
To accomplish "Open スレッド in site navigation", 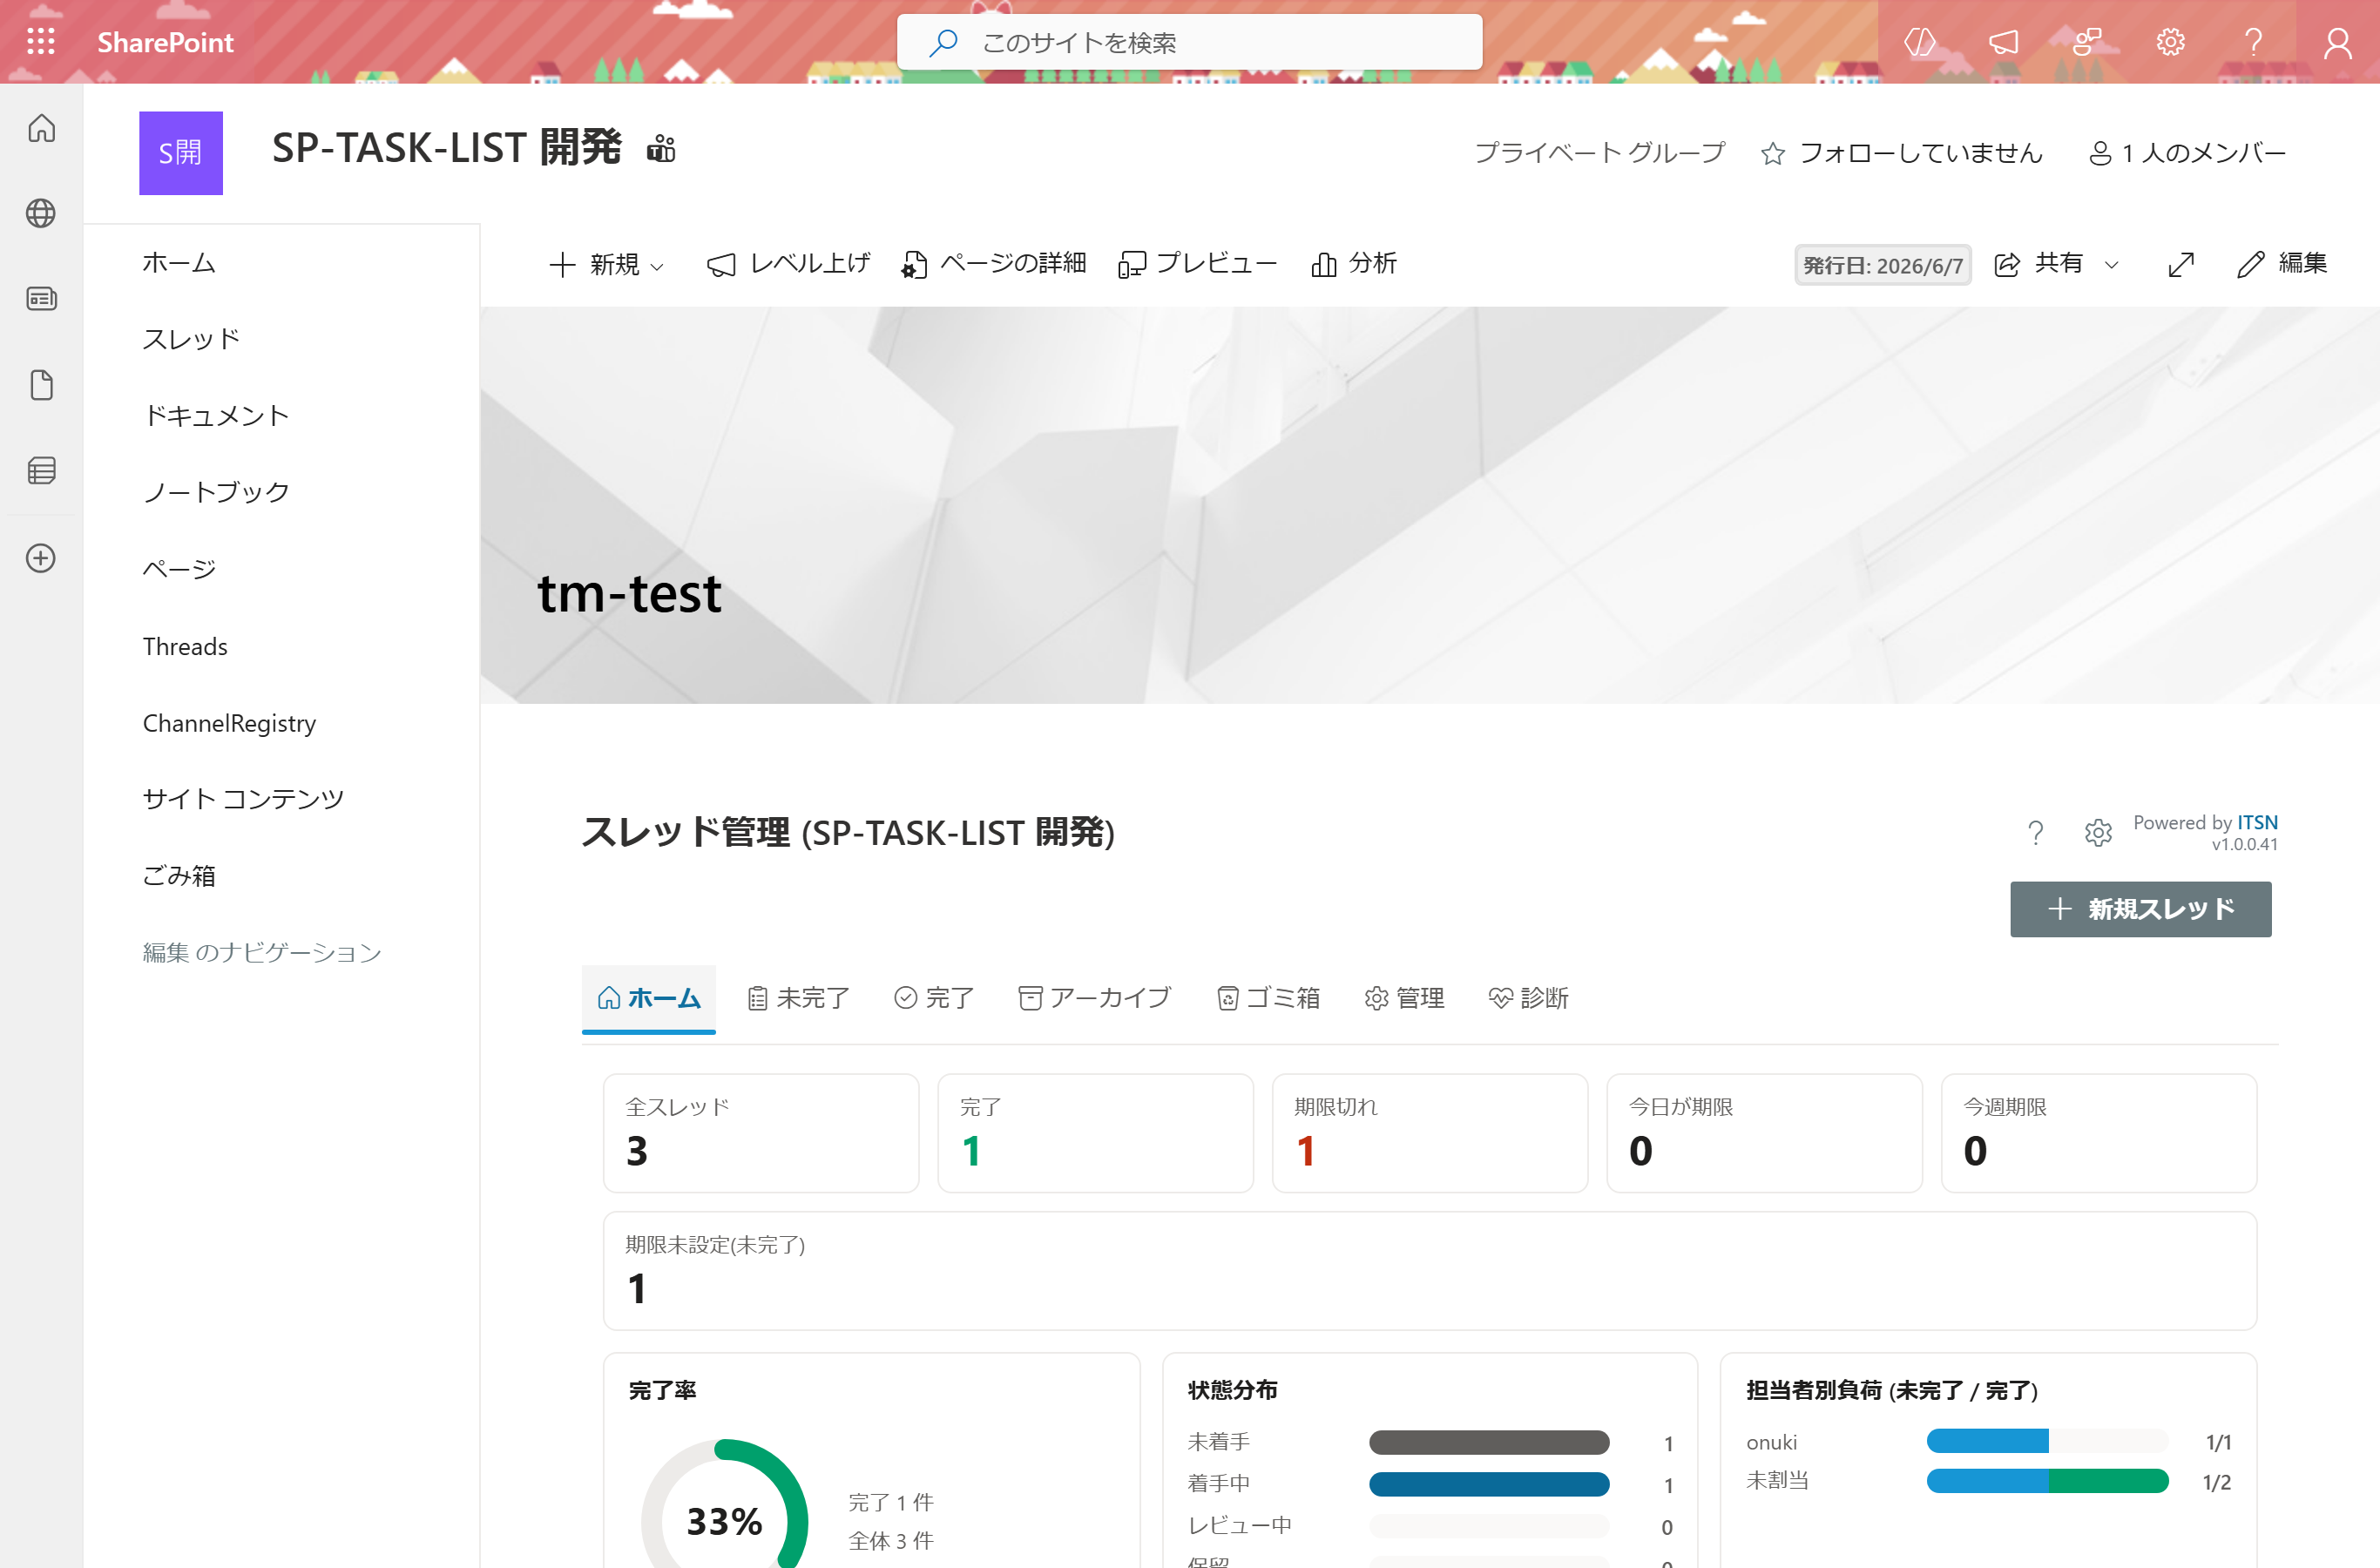I will click(192, 339).
